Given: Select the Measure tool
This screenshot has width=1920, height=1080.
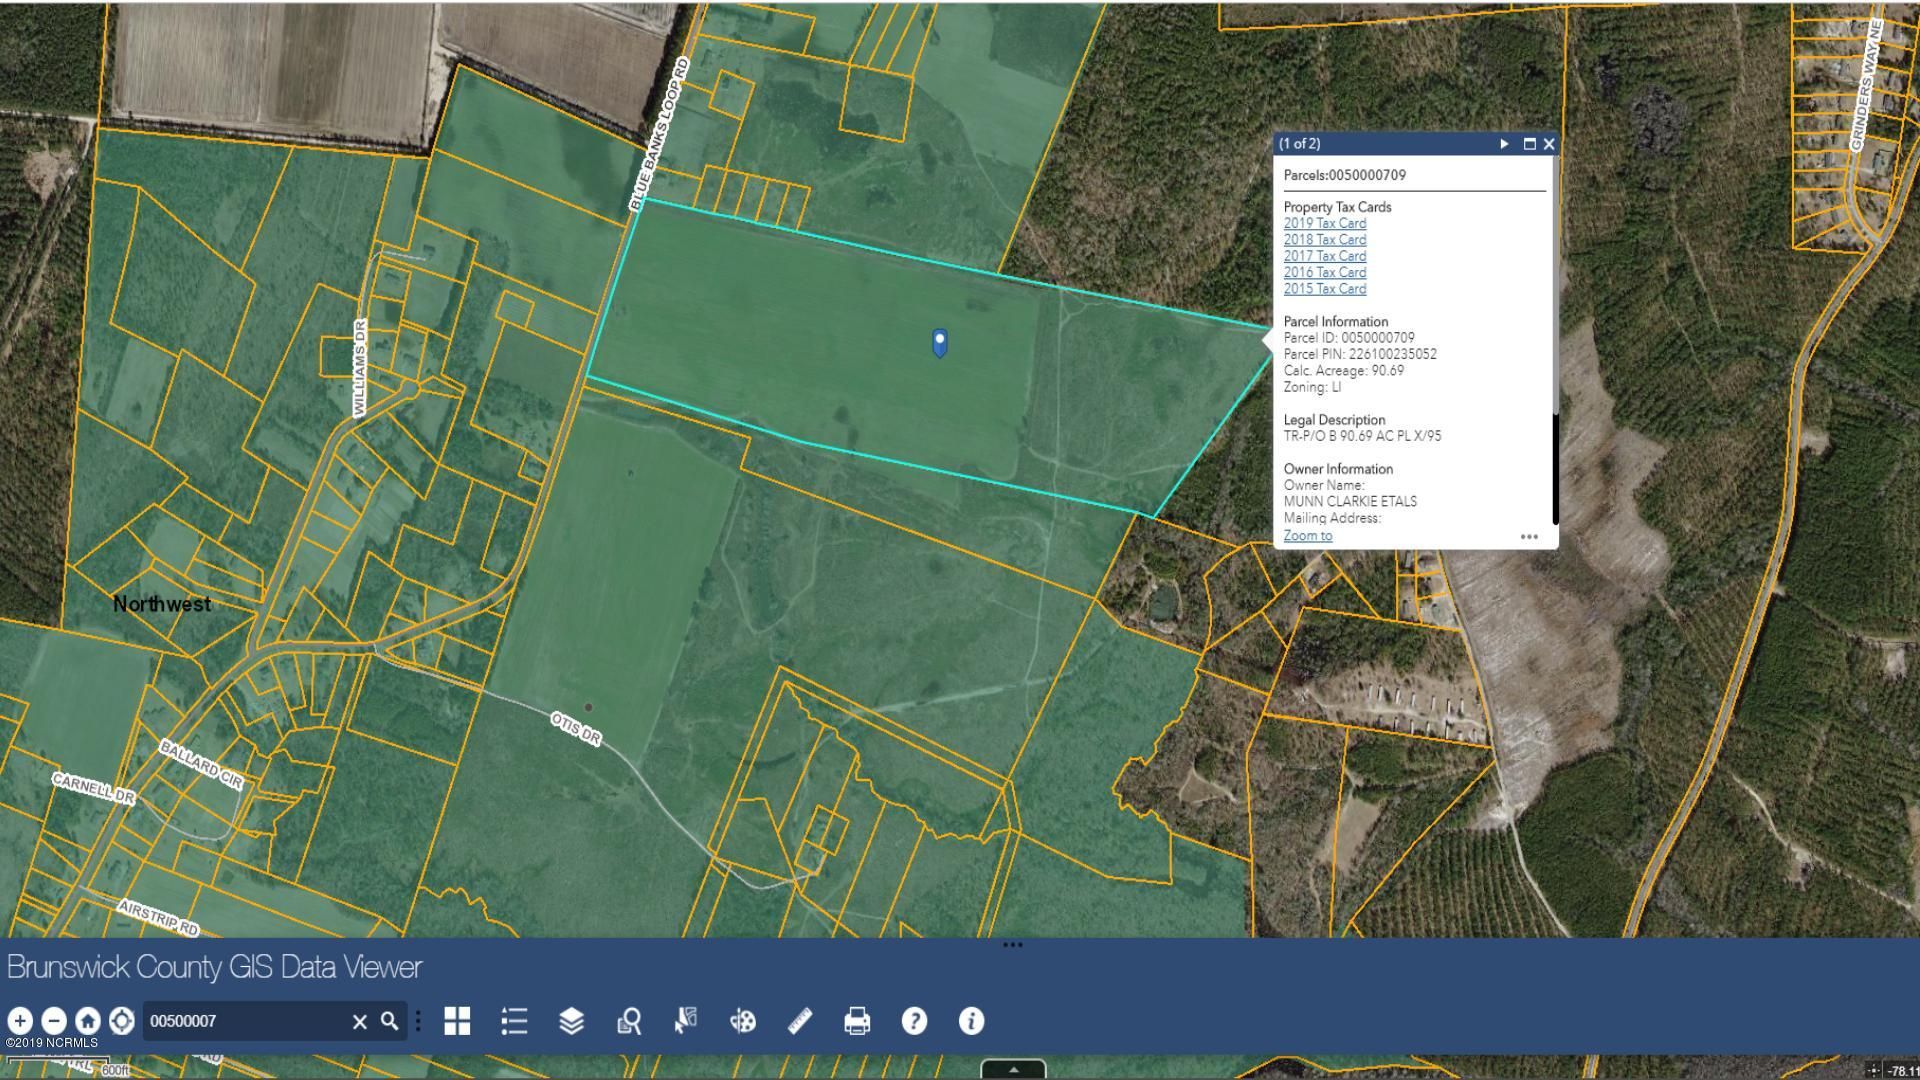Looking at the screenshot, I should [x=799, y=1021].
